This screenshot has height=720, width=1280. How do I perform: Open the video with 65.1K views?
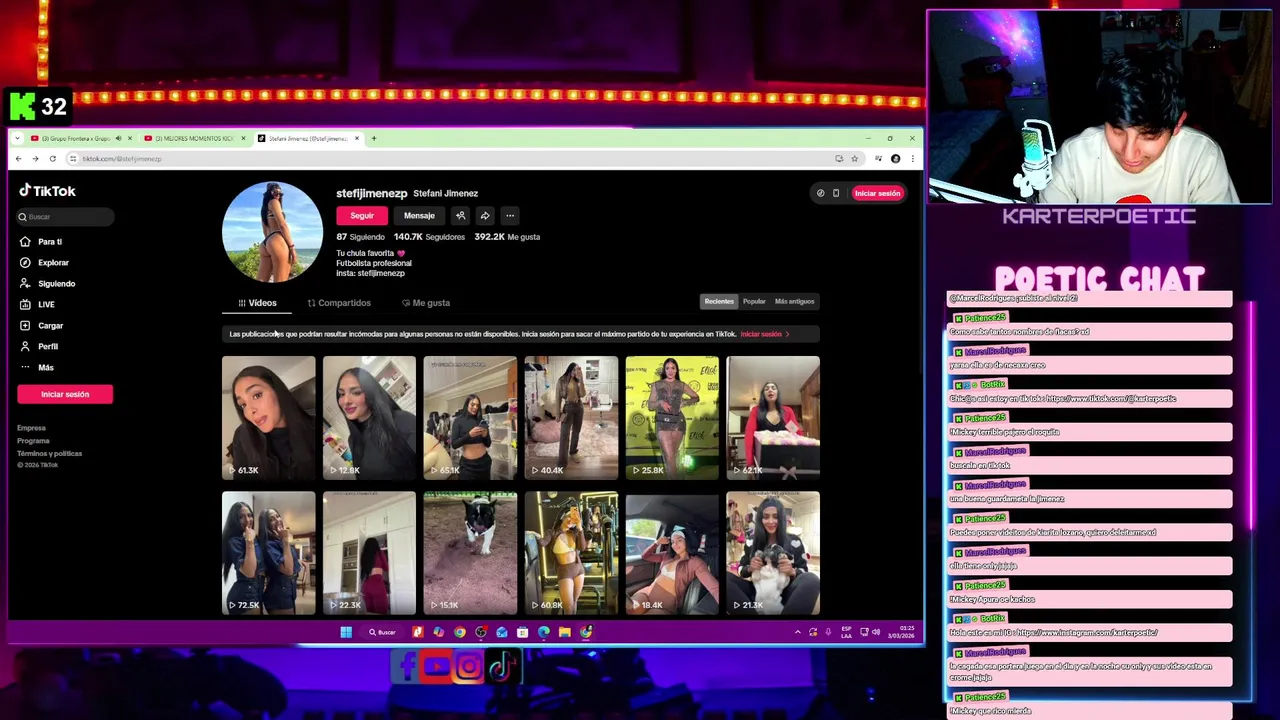(x=470, y=417)
